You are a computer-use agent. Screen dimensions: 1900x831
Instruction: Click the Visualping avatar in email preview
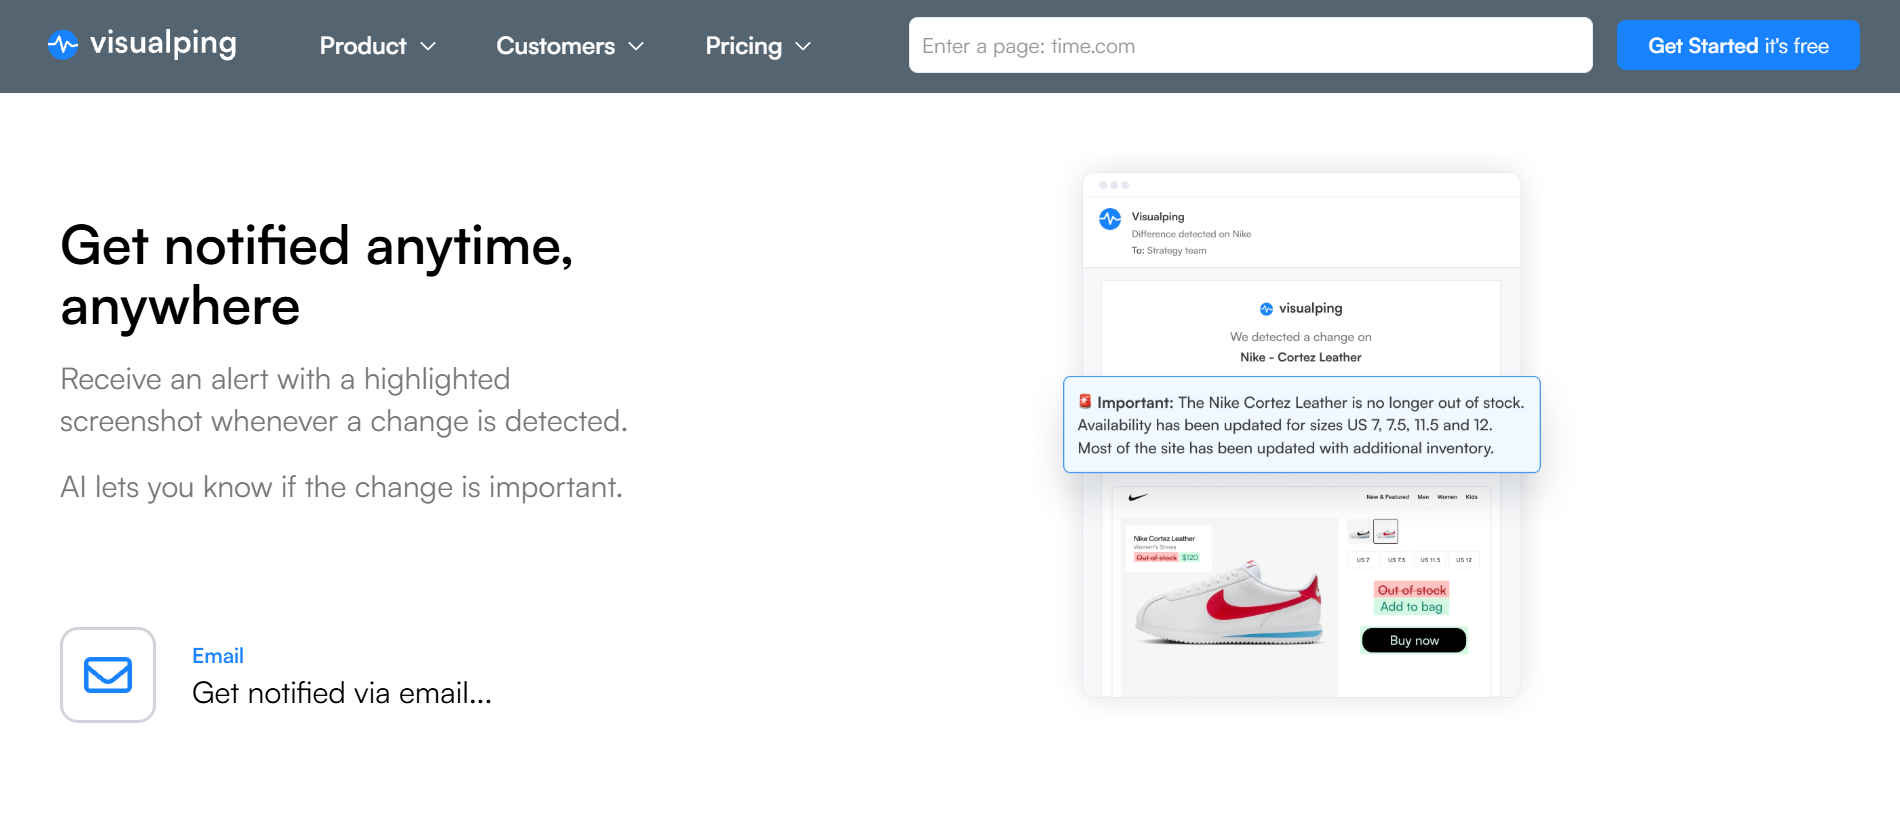pyautogui.click(x=1110, y=218)
